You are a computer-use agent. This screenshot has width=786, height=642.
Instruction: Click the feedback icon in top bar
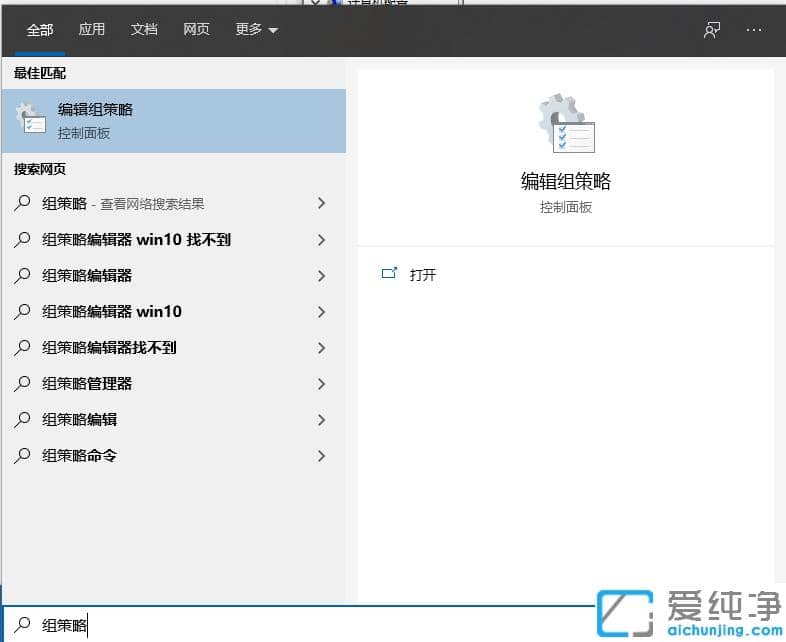click(712, 30)
